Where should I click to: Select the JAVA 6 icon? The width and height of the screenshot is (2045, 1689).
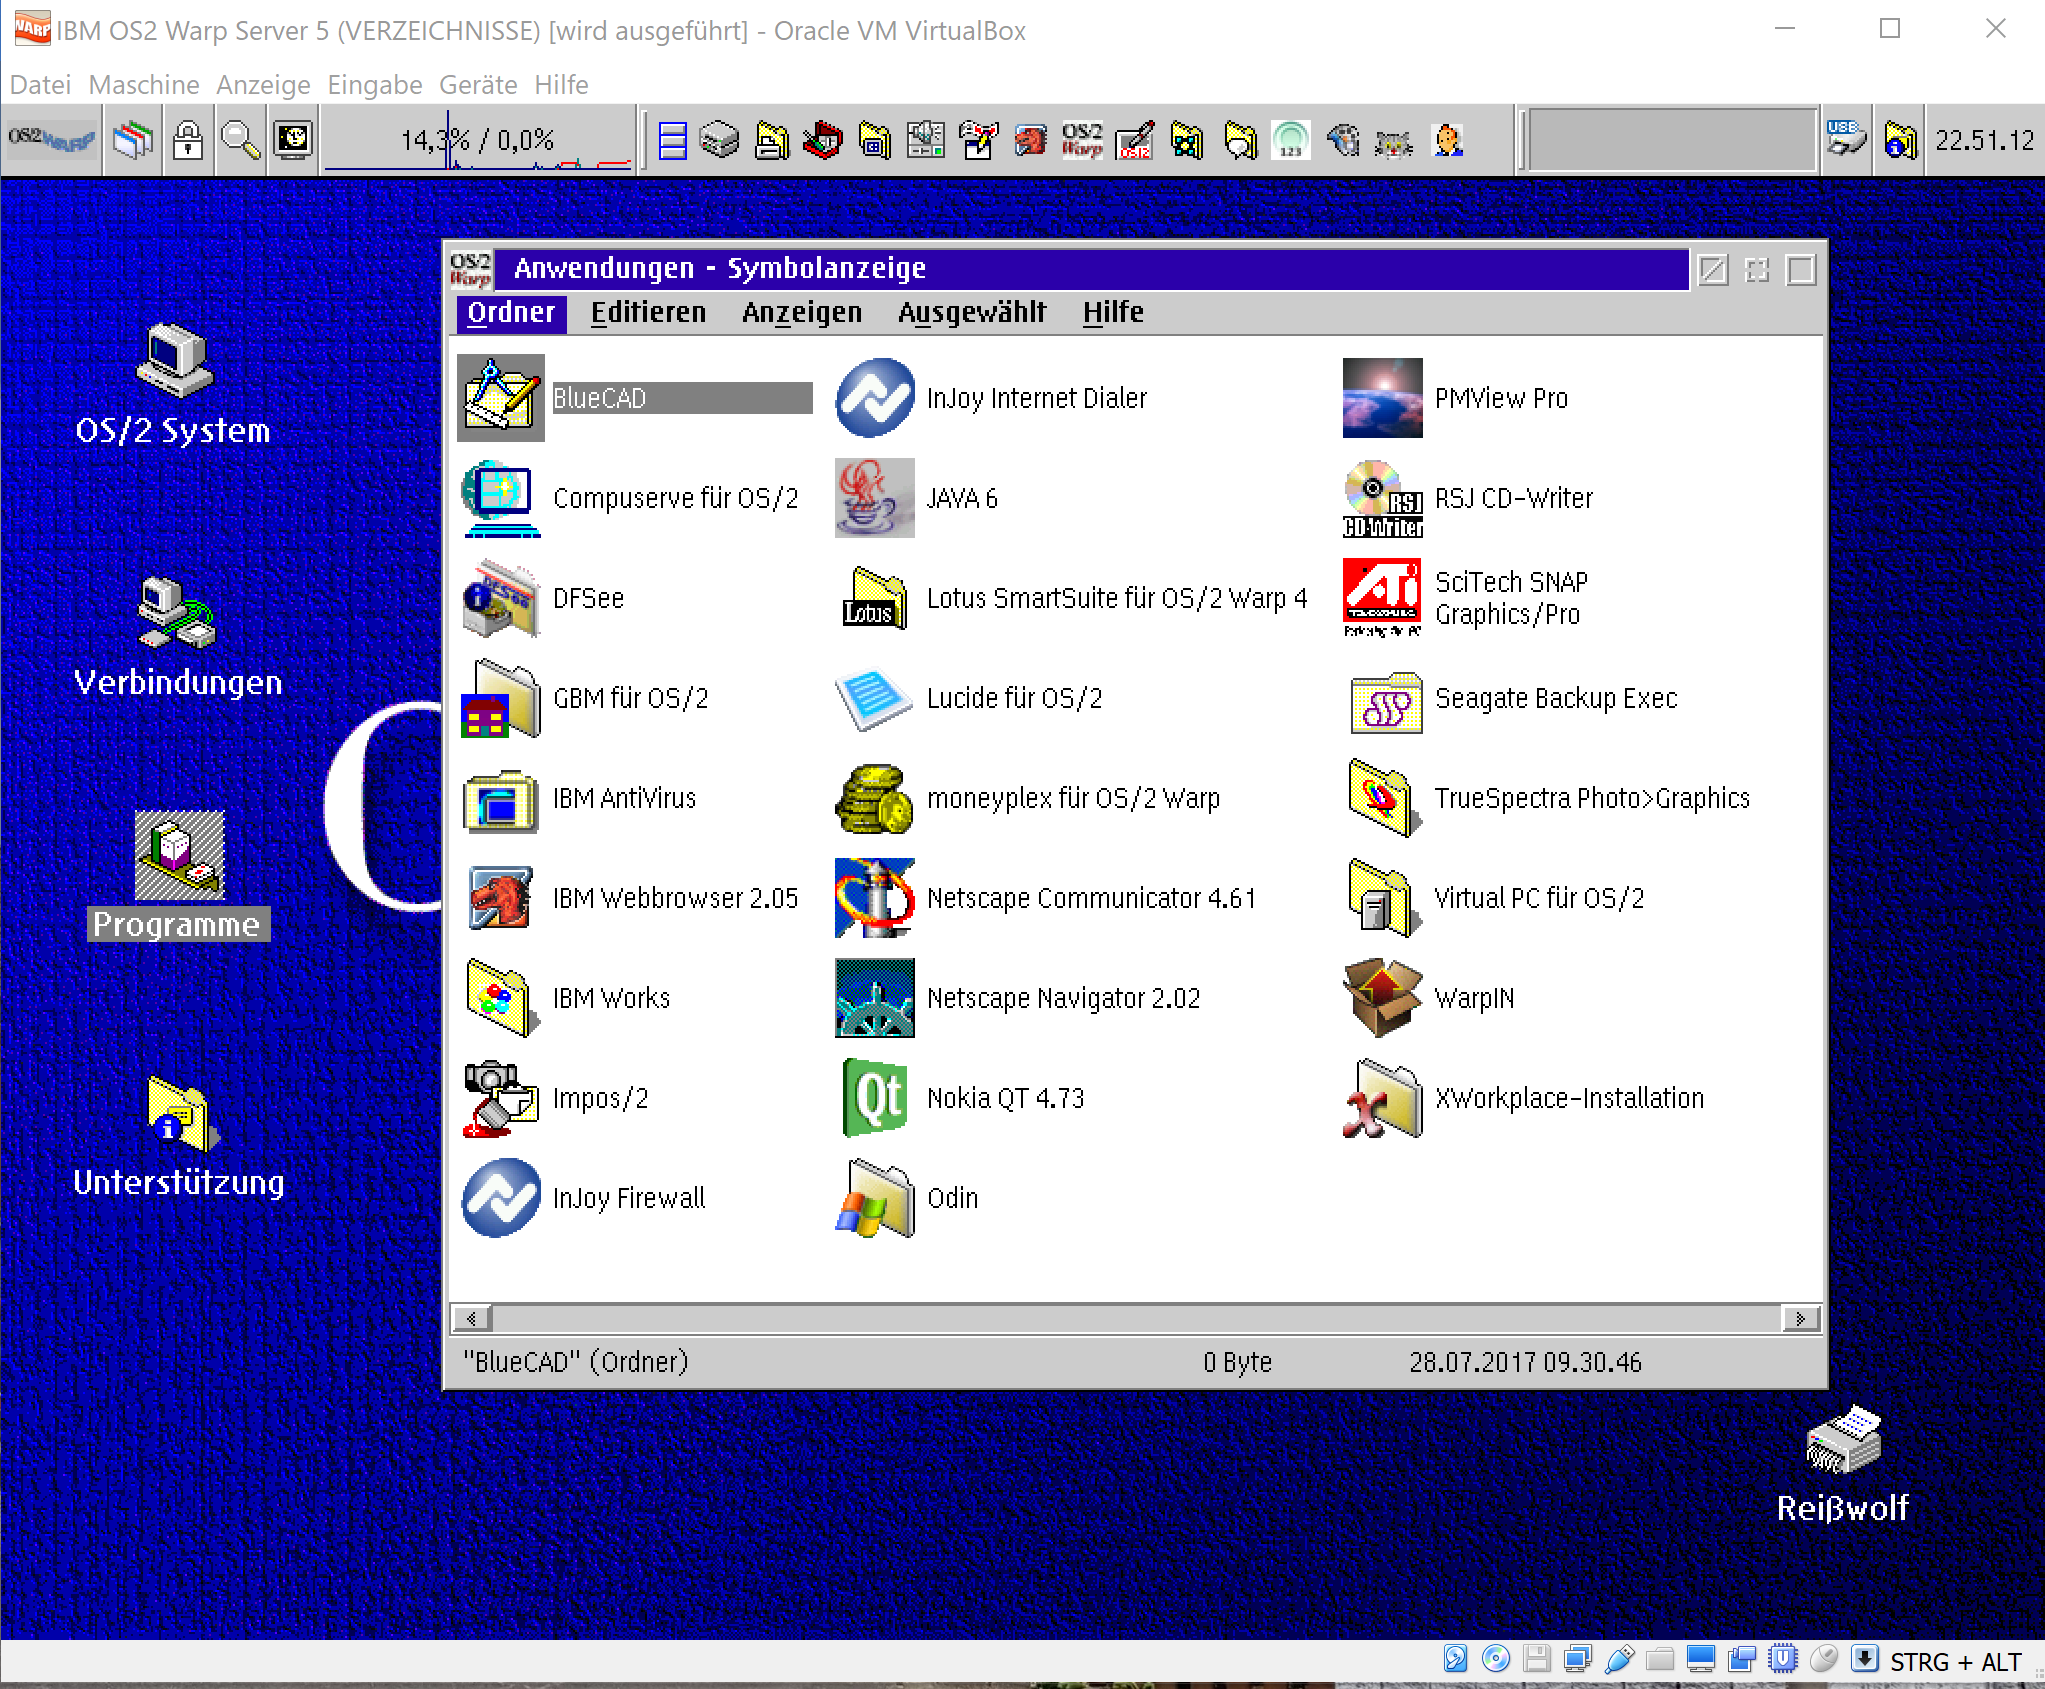[874, 498]
